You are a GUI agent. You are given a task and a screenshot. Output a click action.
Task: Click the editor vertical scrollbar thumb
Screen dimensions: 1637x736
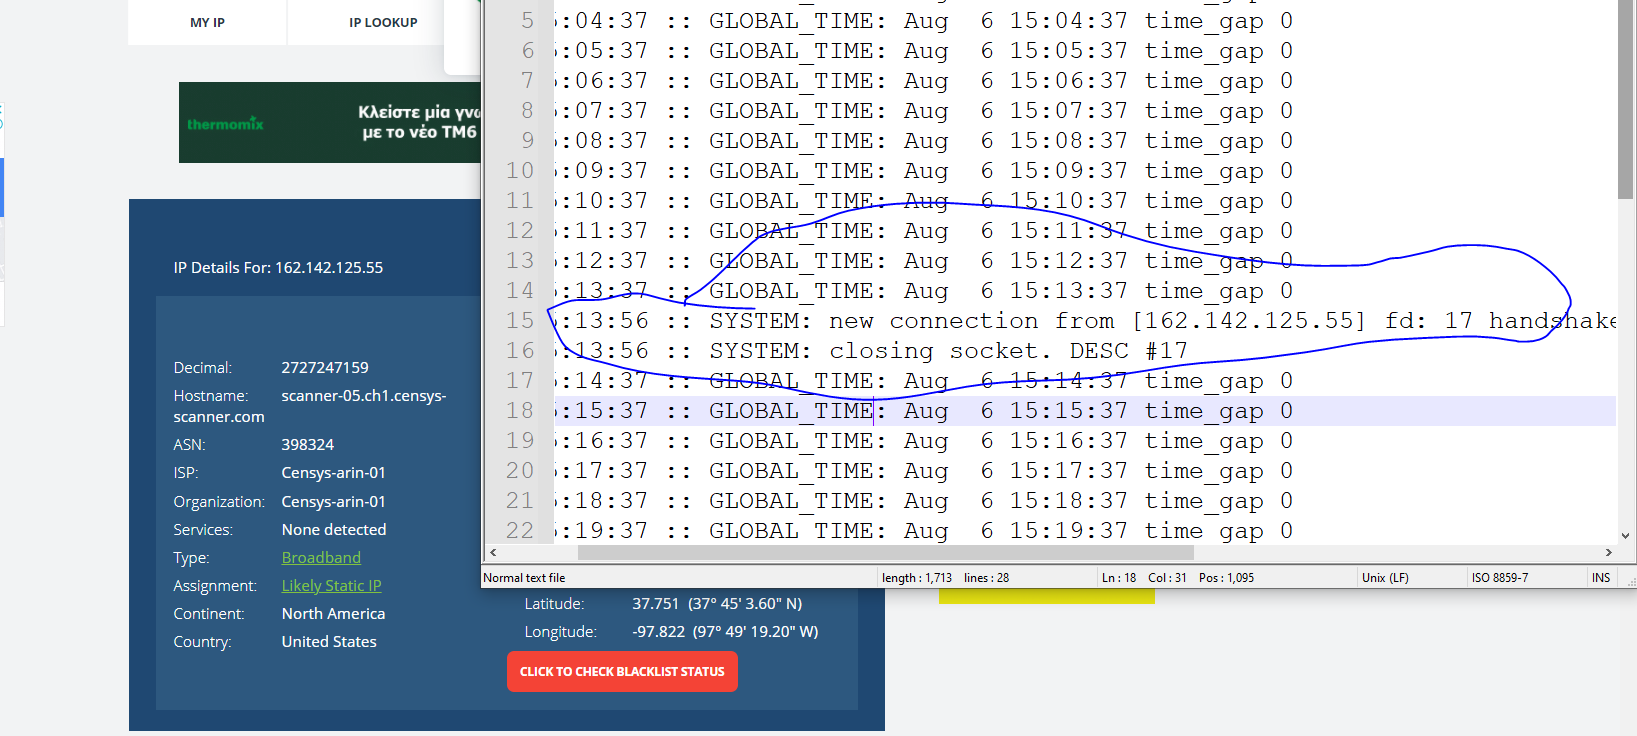(x=1626, y=99)
